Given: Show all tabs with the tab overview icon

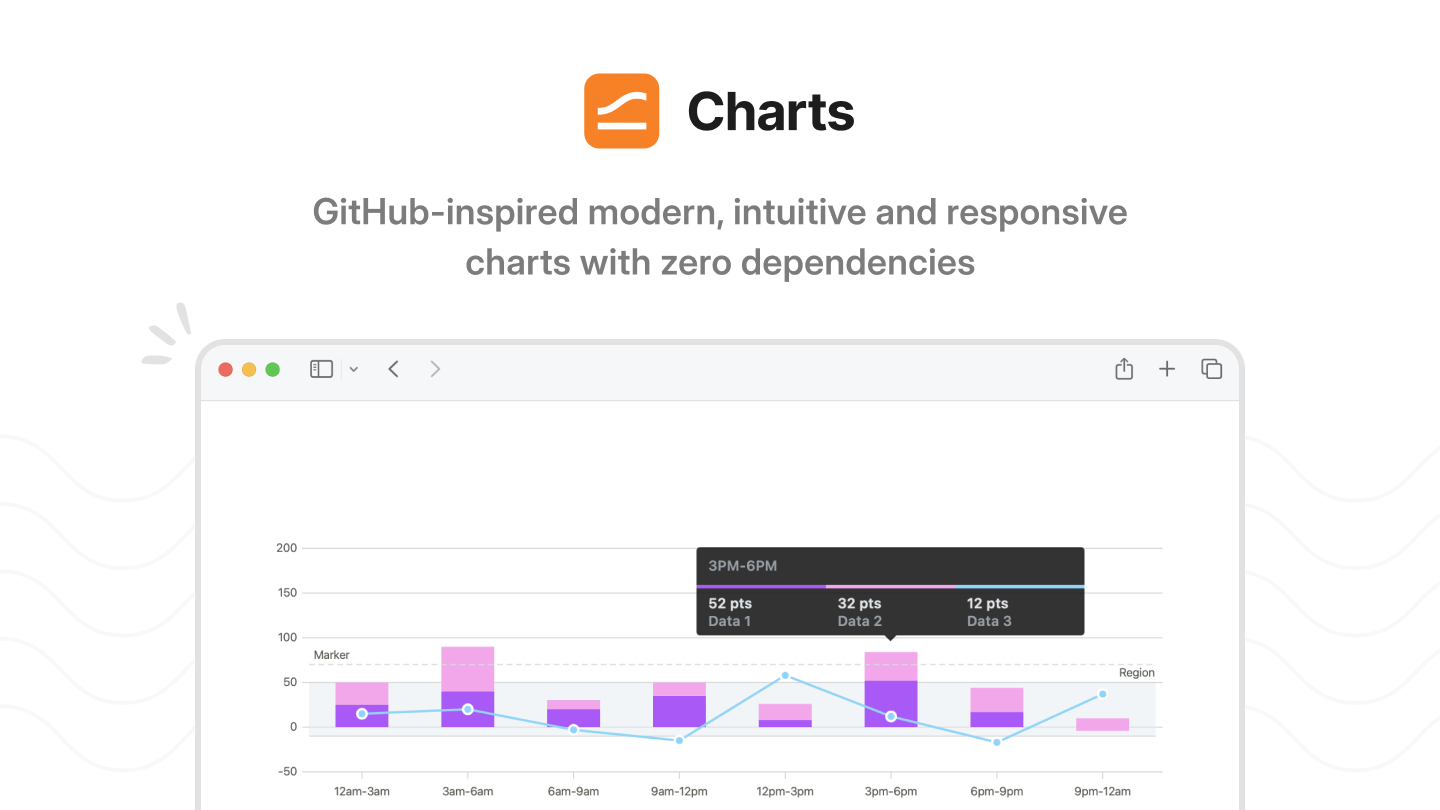Looking at the screenshot, I should coord(1211,369).
